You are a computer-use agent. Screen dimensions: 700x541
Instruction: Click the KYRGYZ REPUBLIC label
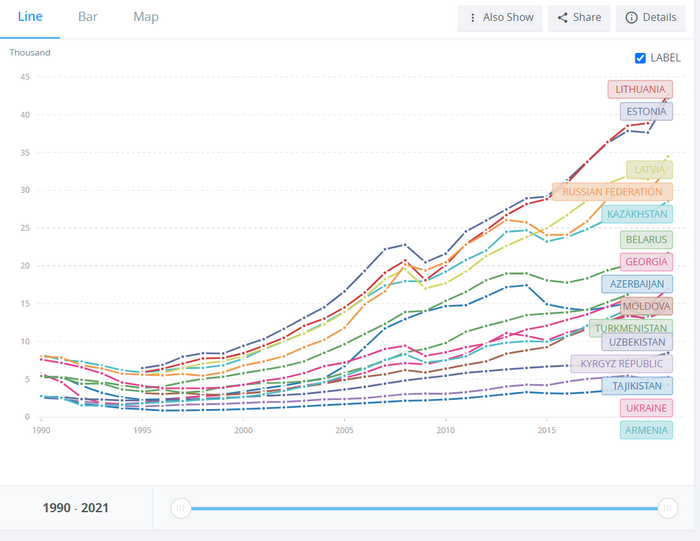(621, 364)
